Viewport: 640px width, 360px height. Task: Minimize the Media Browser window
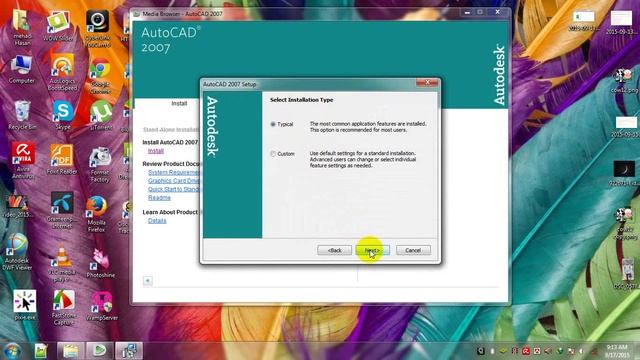tap(467, 12)
